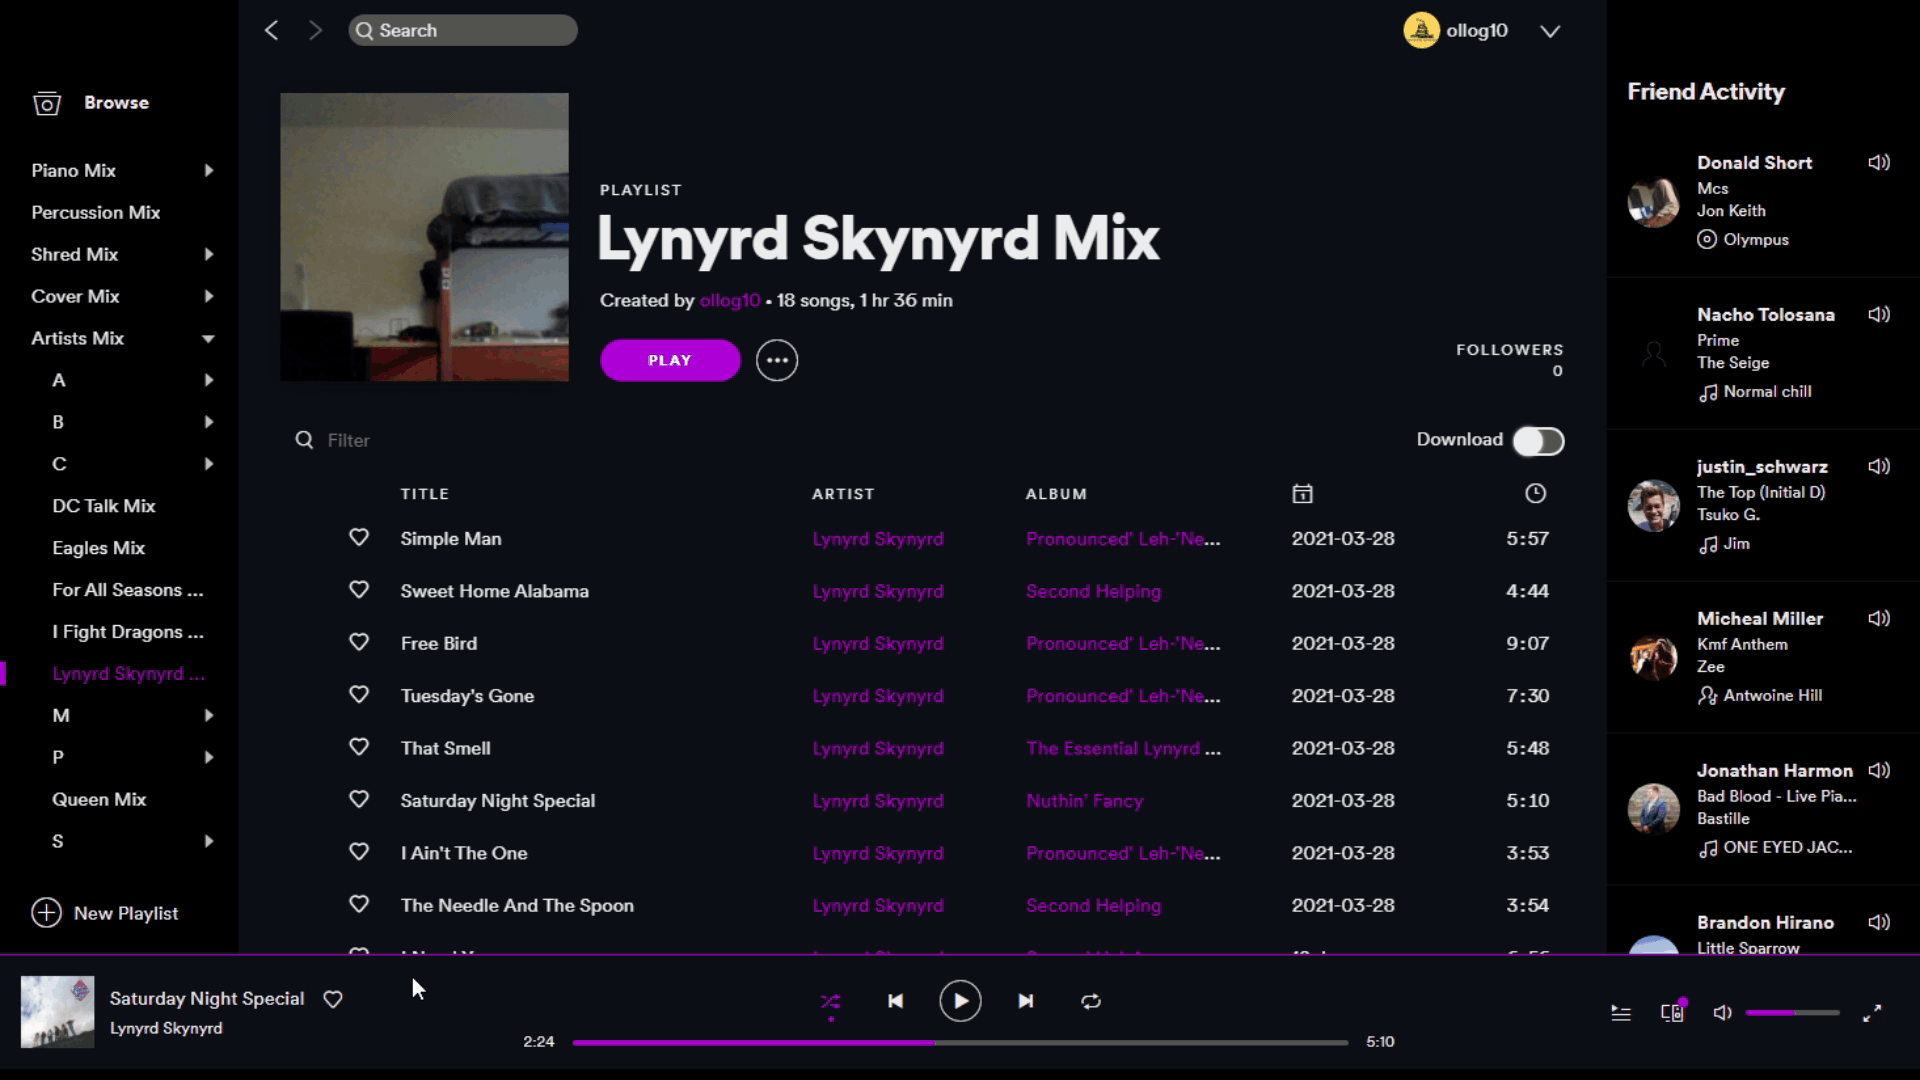Collapse the Artists Mix folder

208,339
